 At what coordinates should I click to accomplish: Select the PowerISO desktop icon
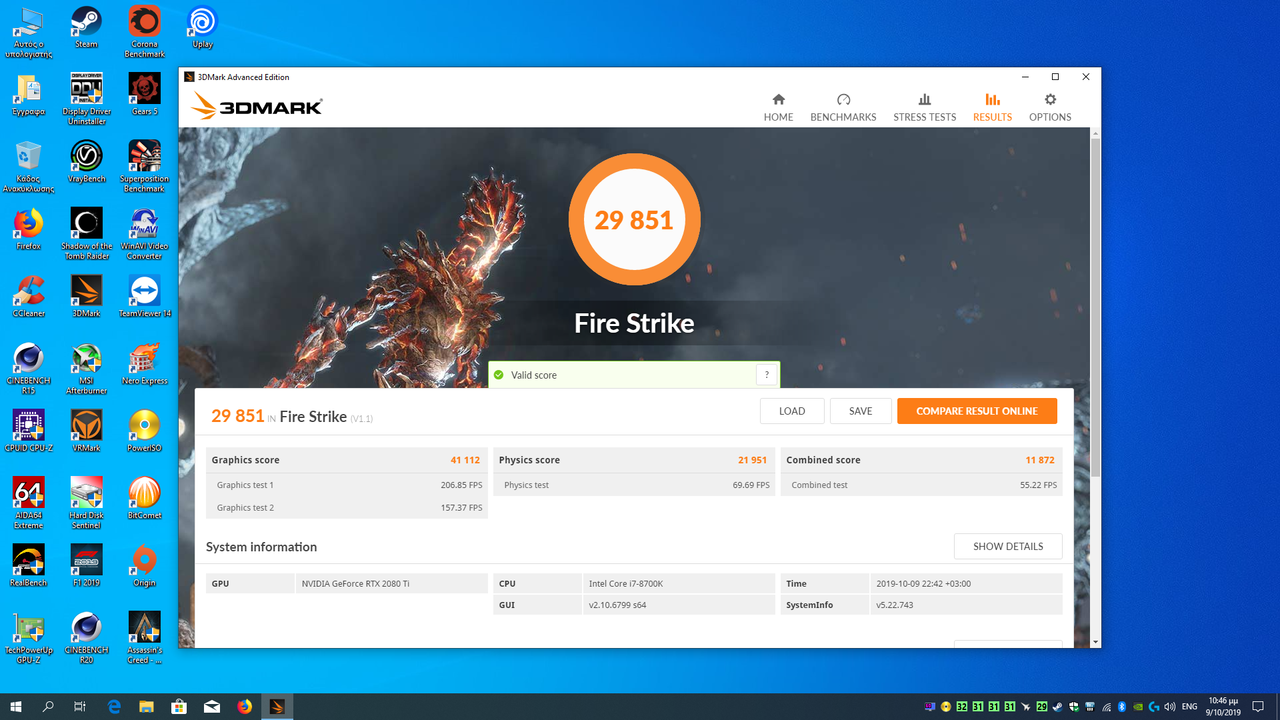(x=144, y=429)
